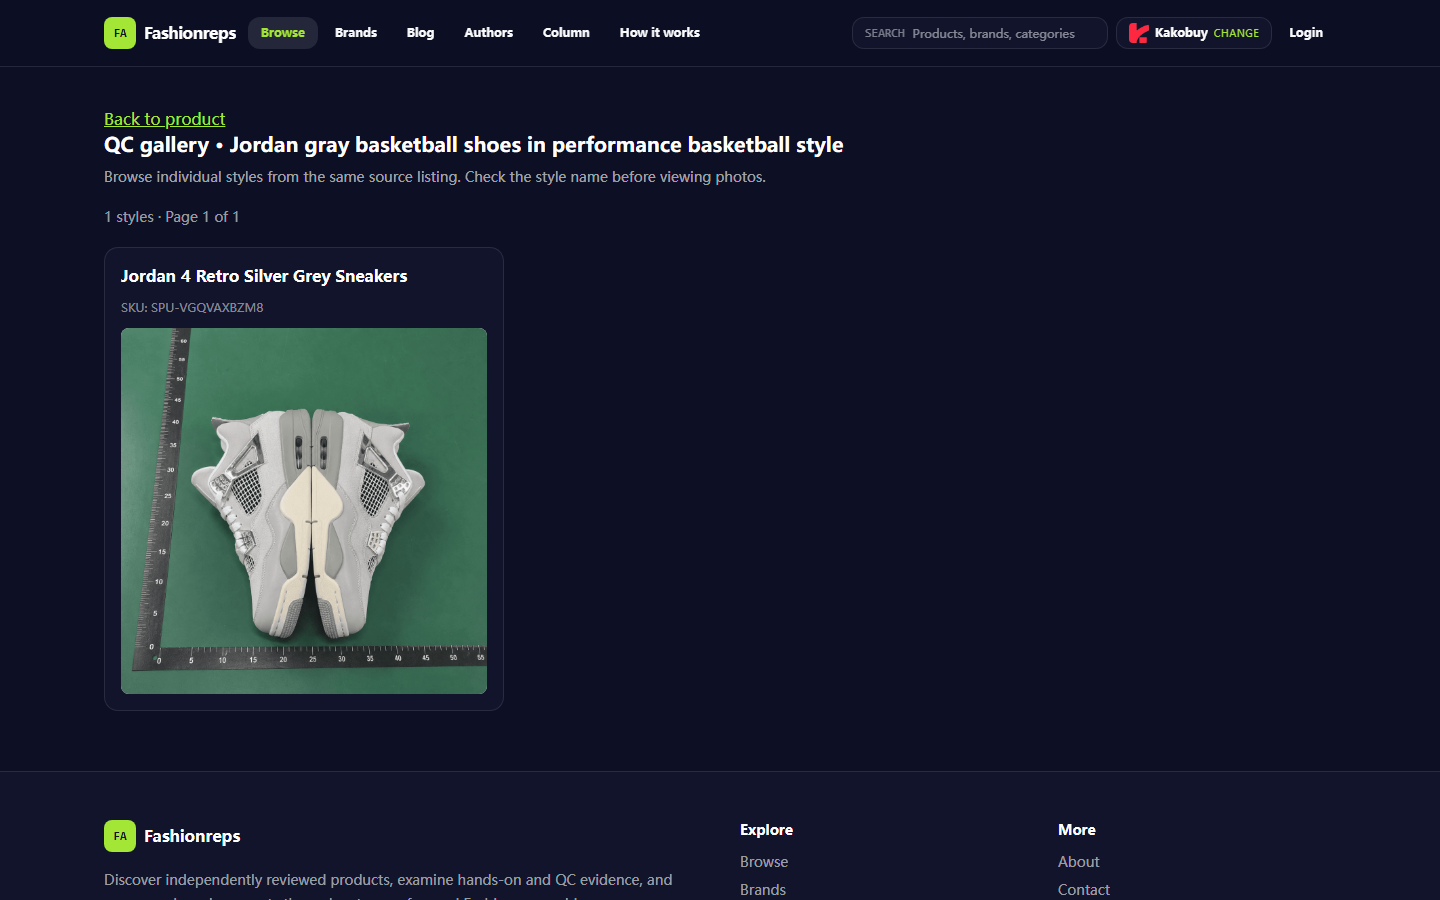Open the Column nav item
1440x900 pixels.
(566, 33)
